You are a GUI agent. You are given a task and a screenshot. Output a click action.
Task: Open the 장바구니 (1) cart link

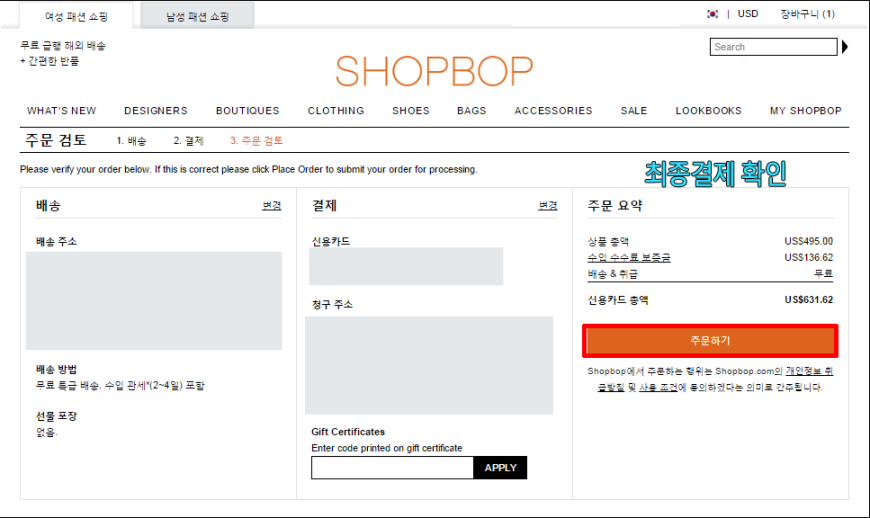(807, 14)
